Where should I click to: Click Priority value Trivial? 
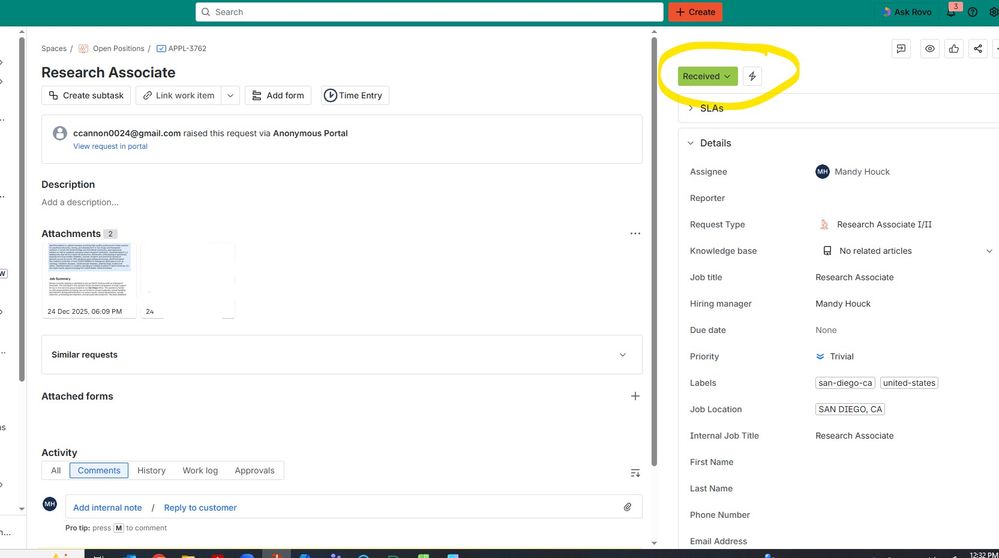pos(835,357)
